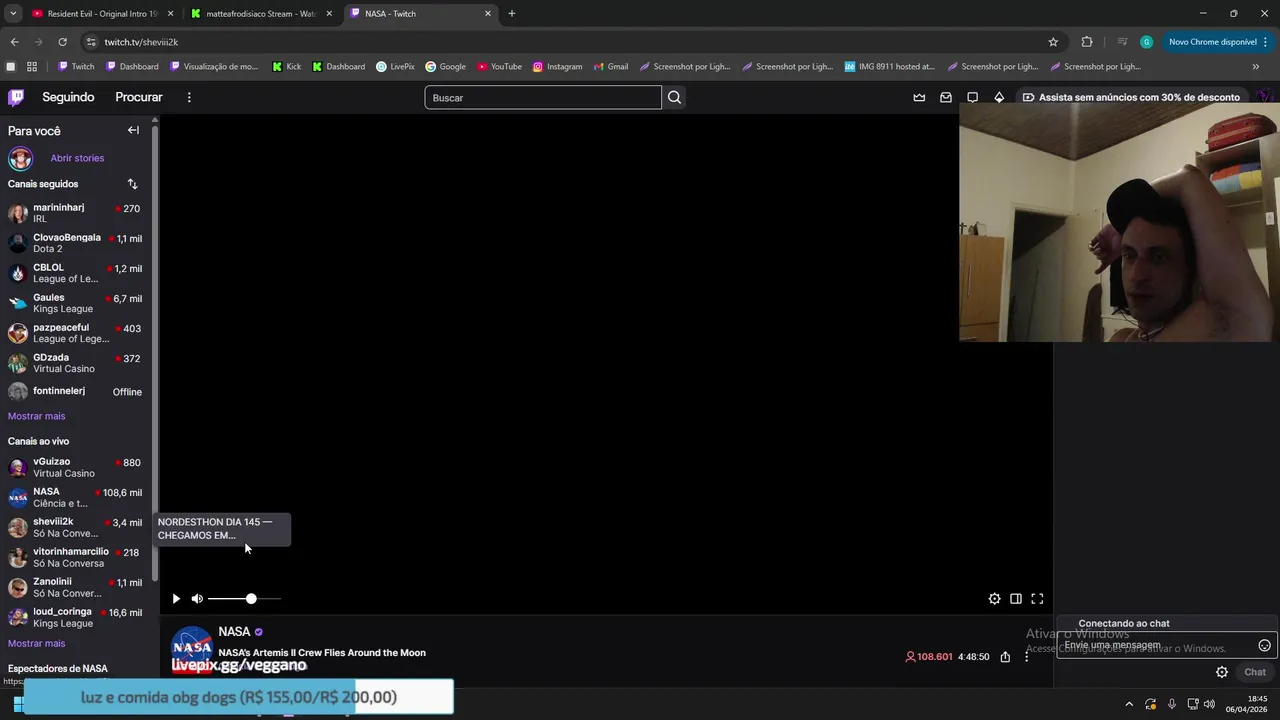Open the Seguindo tab
This screenshot has height=720, width=1280.
pos(68,97)
